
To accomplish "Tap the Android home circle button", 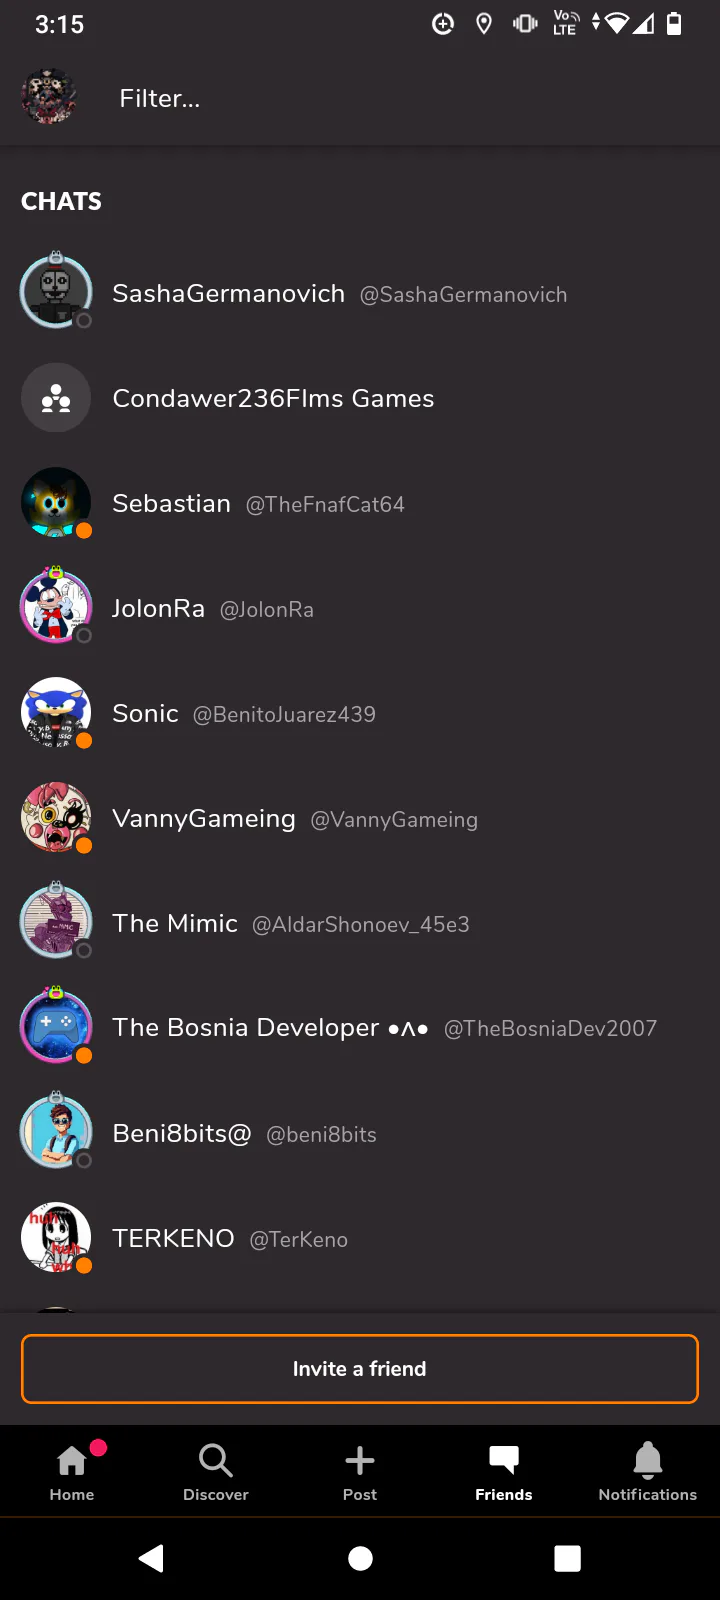I will (360, 1558).
